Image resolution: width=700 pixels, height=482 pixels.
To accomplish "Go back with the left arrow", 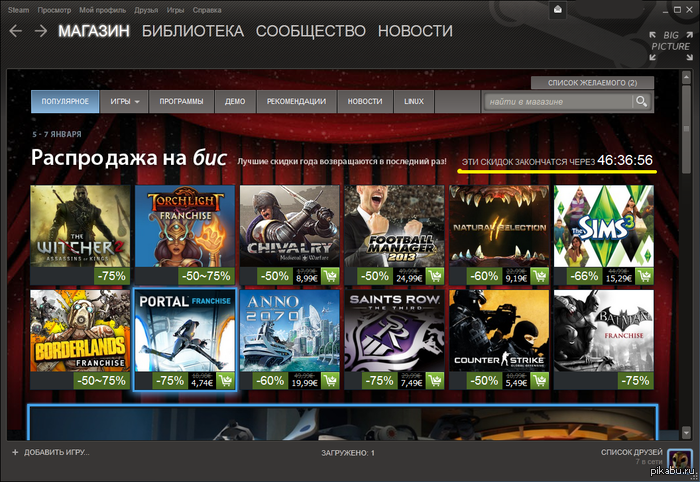I will [16, 31].
